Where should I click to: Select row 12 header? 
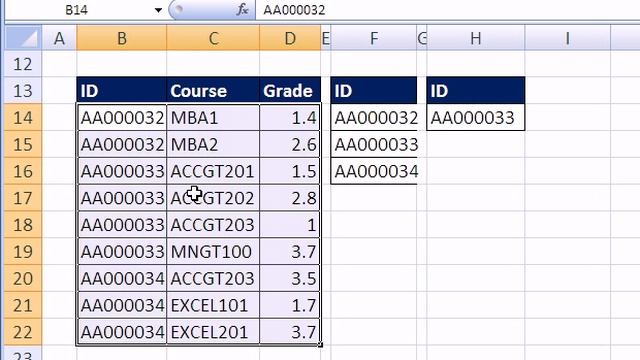click(x=23, y=64)
